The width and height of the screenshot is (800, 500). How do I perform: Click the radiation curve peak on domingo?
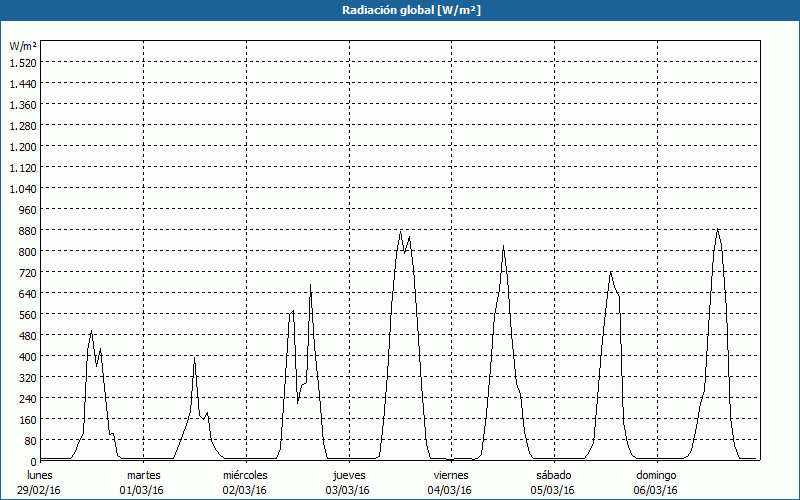[717, 230]
